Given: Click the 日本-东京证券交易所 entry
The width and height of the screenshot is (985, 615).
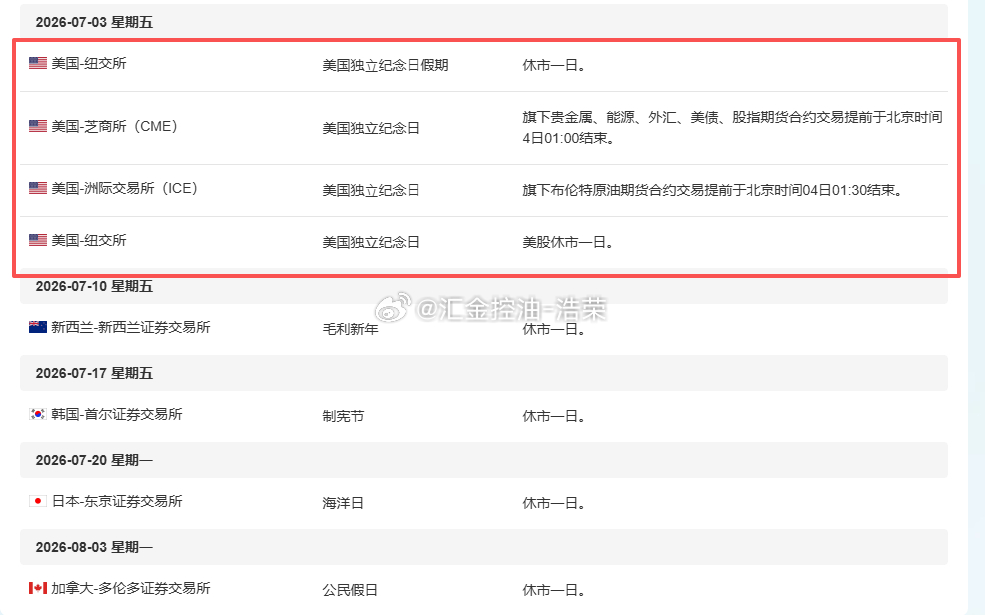Looking at the screenshot, I should (x=117, y=501).
